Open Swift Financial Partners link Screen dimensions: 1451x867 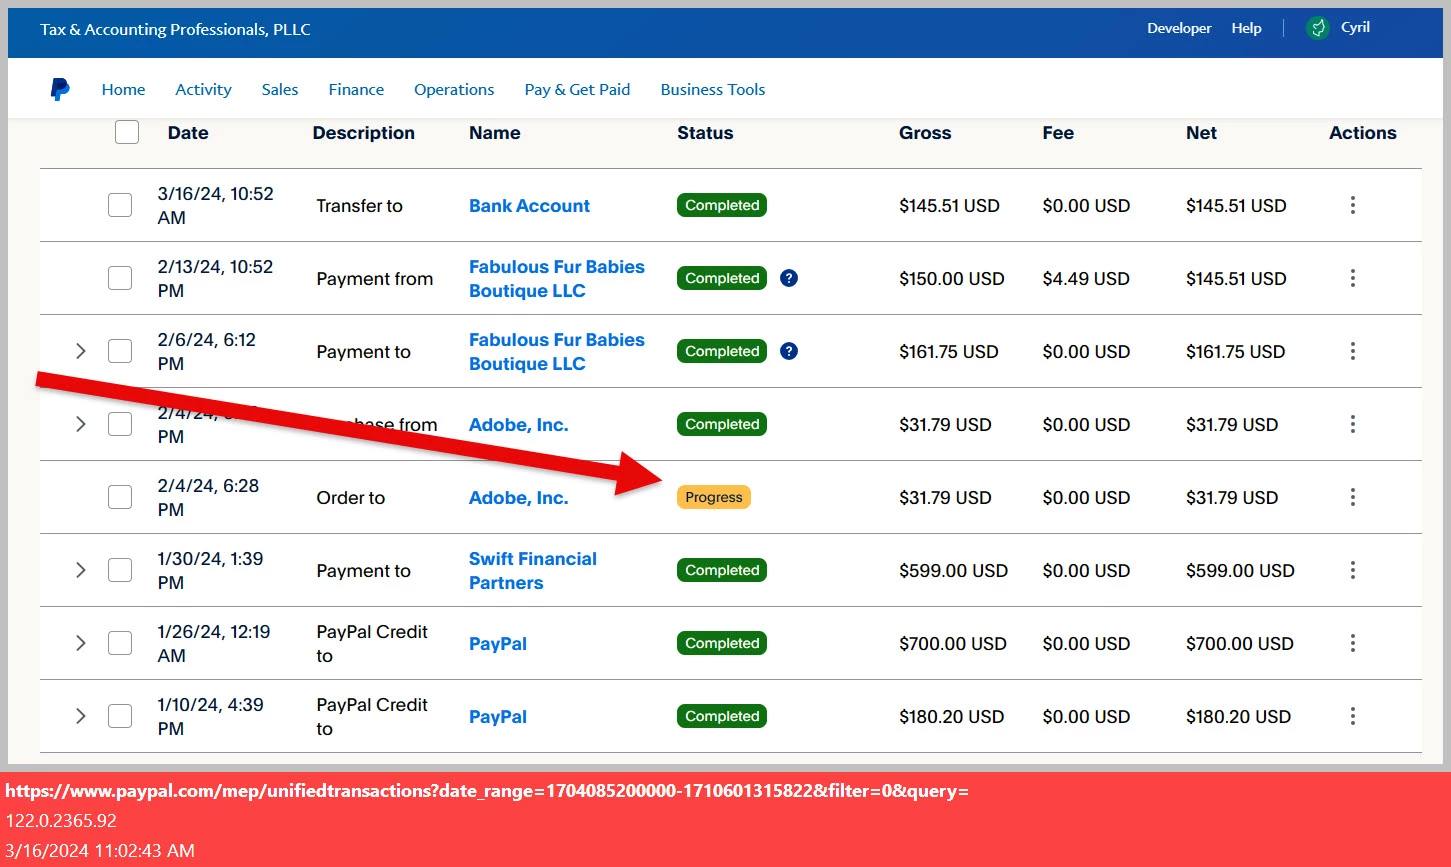(533, 570)
